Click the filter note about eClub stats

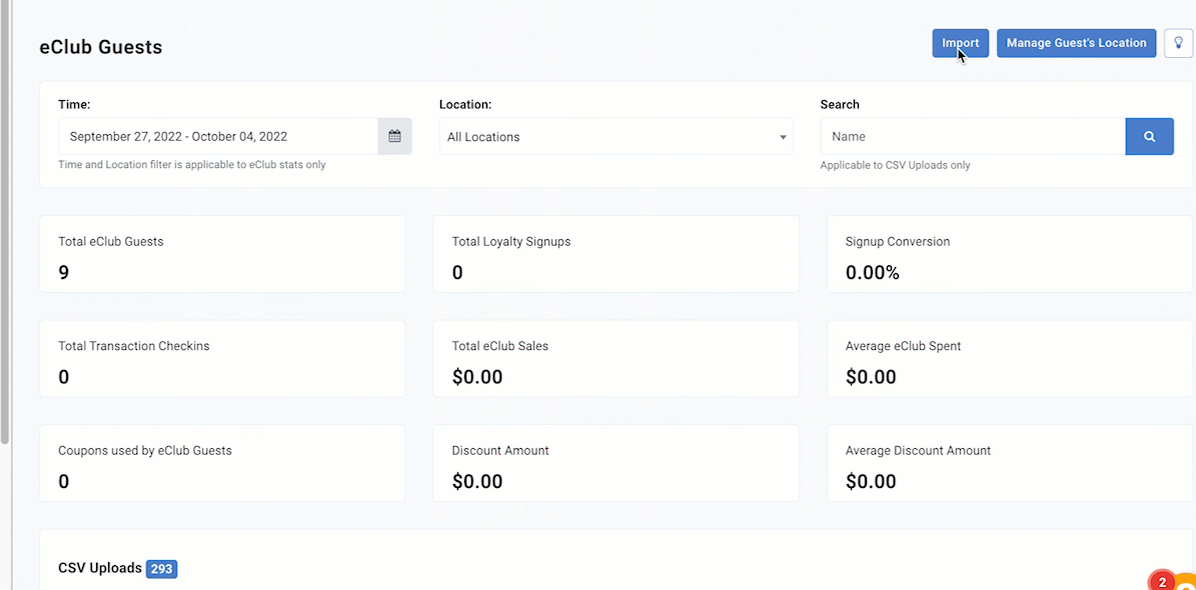click(x=192, y=165)
